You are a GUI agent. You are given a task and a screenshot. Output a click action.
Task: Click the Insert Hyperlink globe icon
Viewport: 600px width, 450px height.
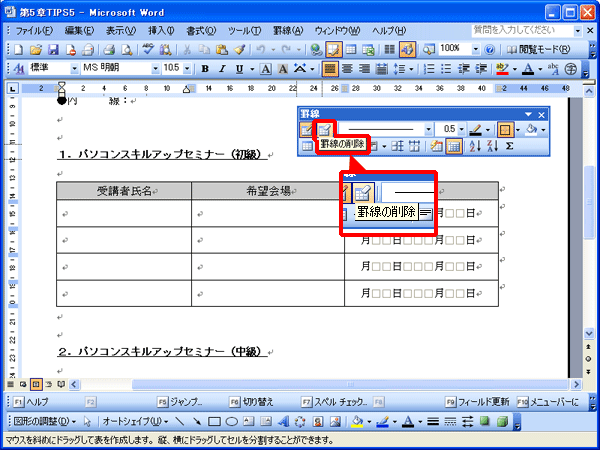316,49
